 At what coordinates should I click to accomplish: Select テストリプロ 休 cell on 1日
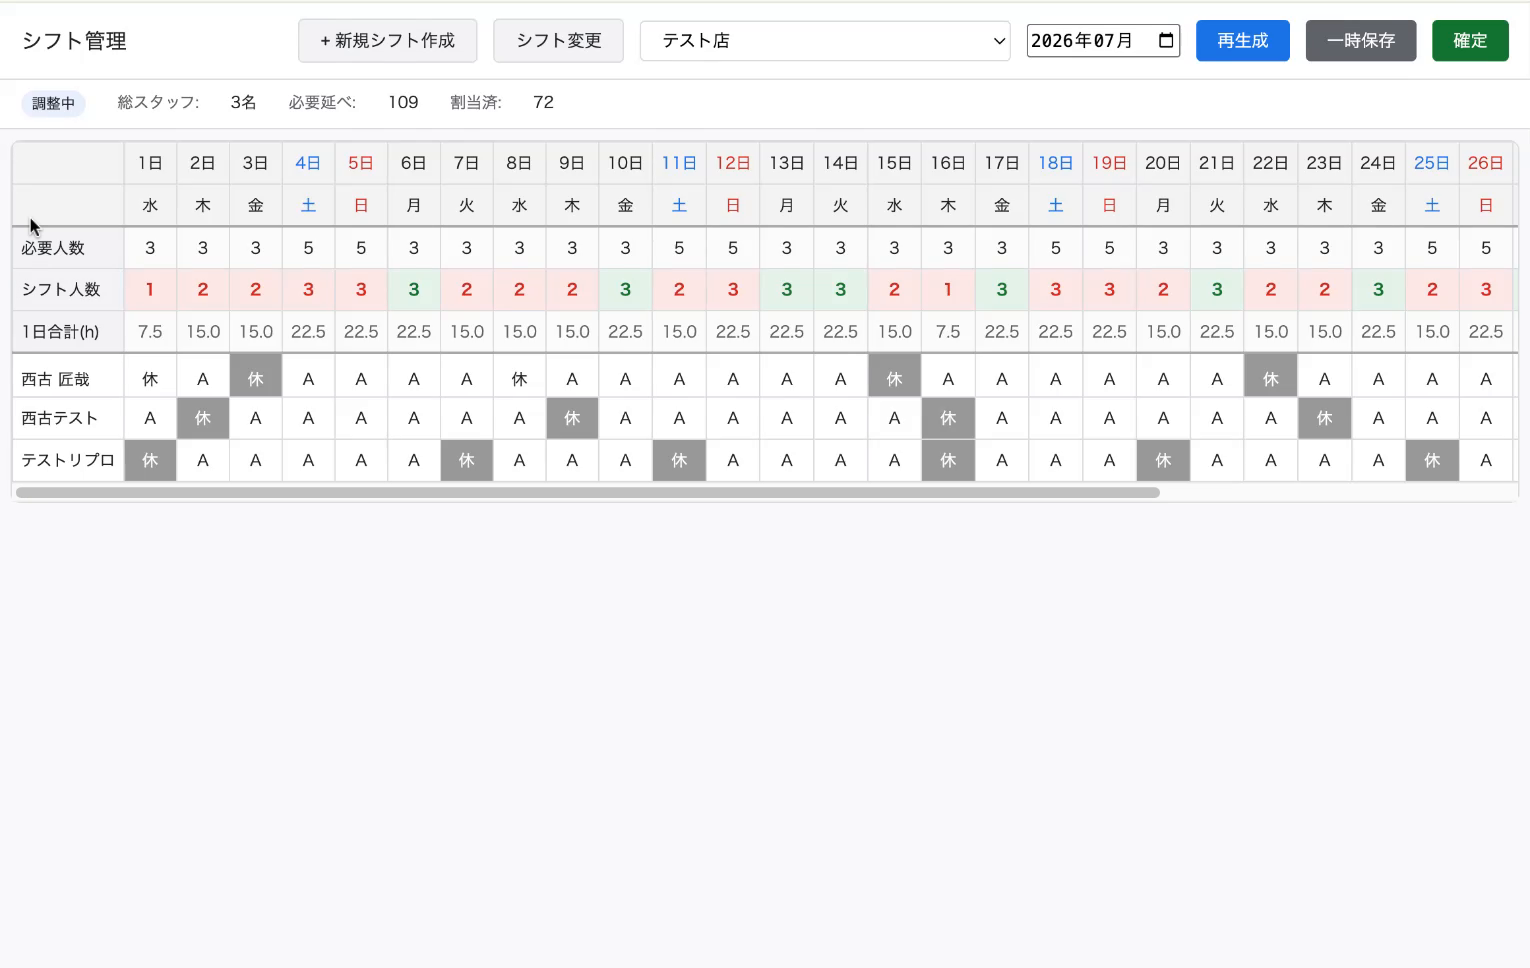150,460
